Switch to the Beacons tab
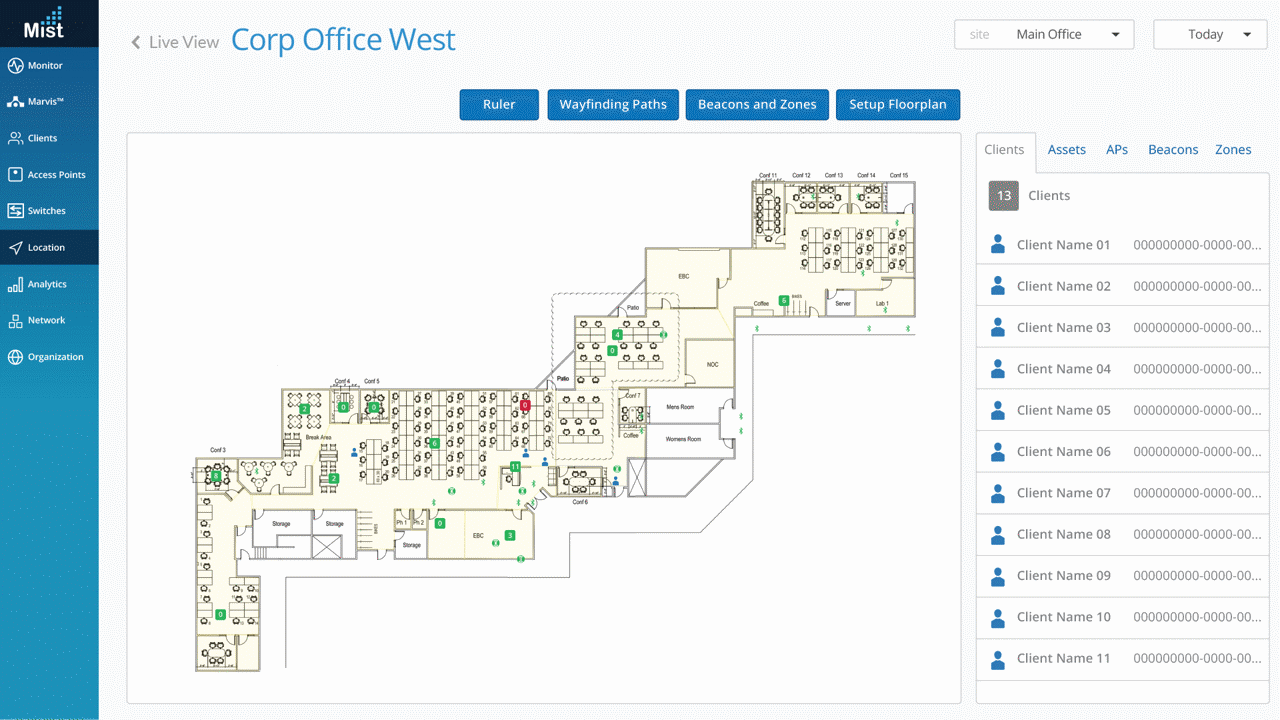This screenshot has width=1280, height=720. coord(1172,149)
